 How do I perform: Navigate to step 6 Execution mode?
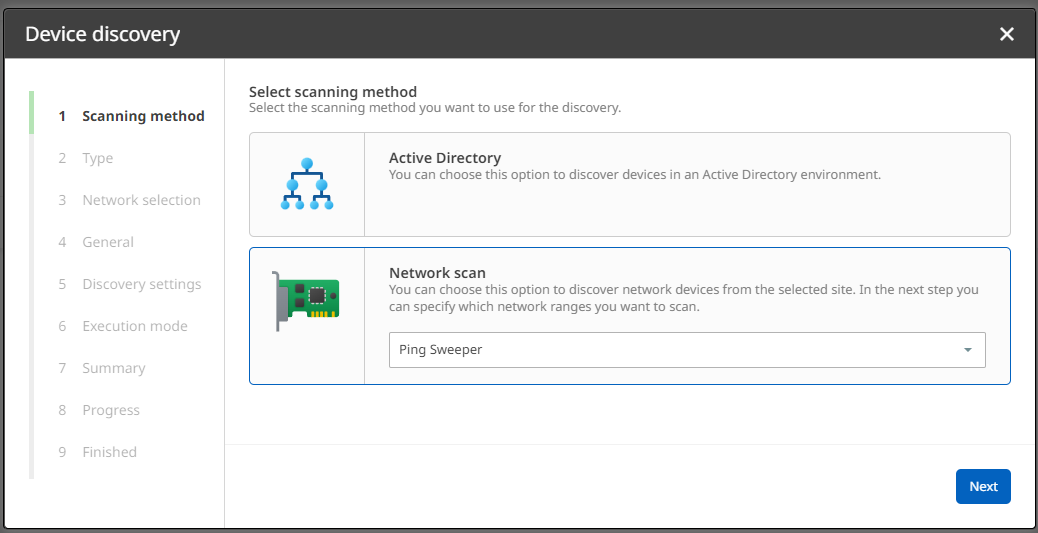(x=135, y=326)
